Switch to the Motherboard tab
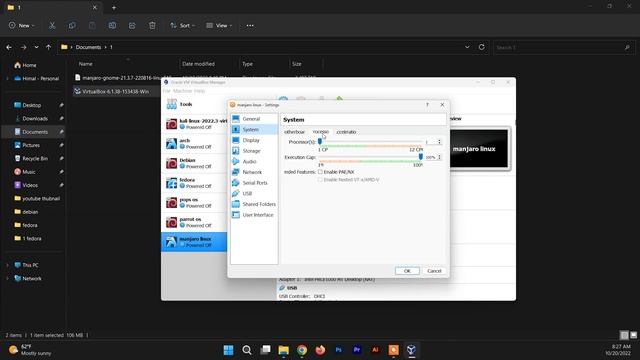 coord(294,132)
